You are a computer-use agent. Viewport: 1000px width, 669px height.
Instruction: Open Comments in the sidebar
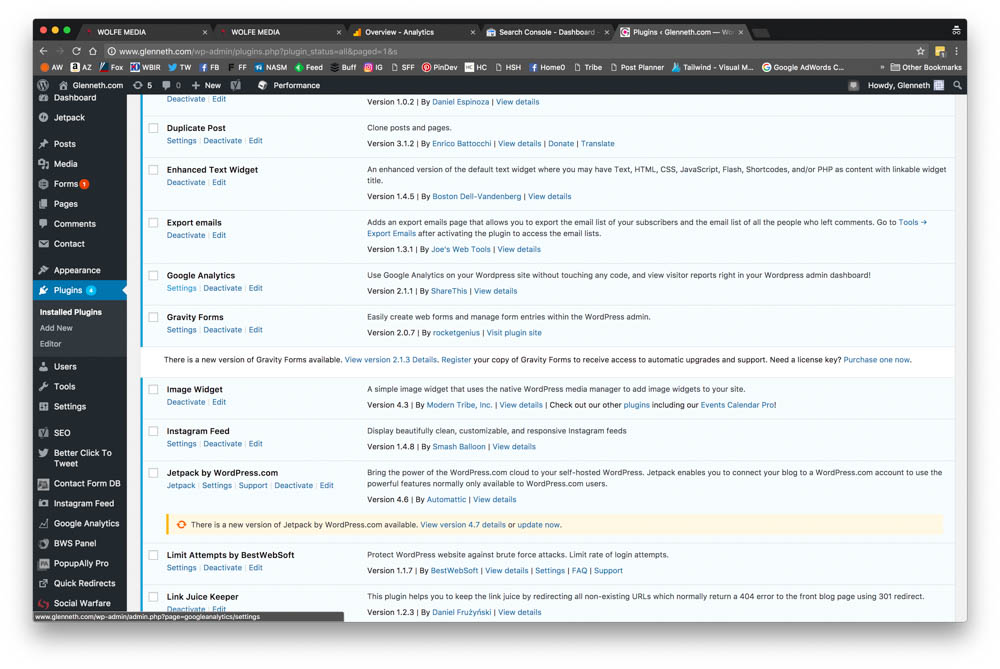(x=74, y=224)
